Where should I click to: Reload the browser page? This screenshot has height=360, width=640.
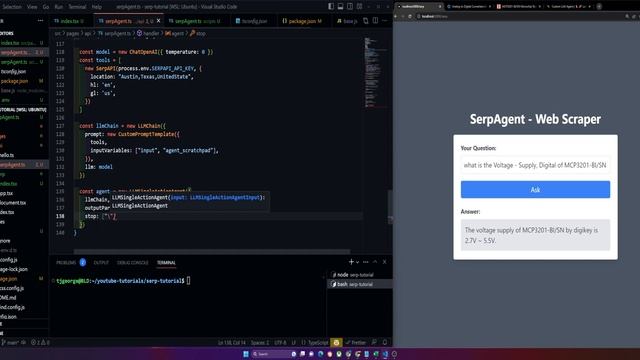(410, 16)
